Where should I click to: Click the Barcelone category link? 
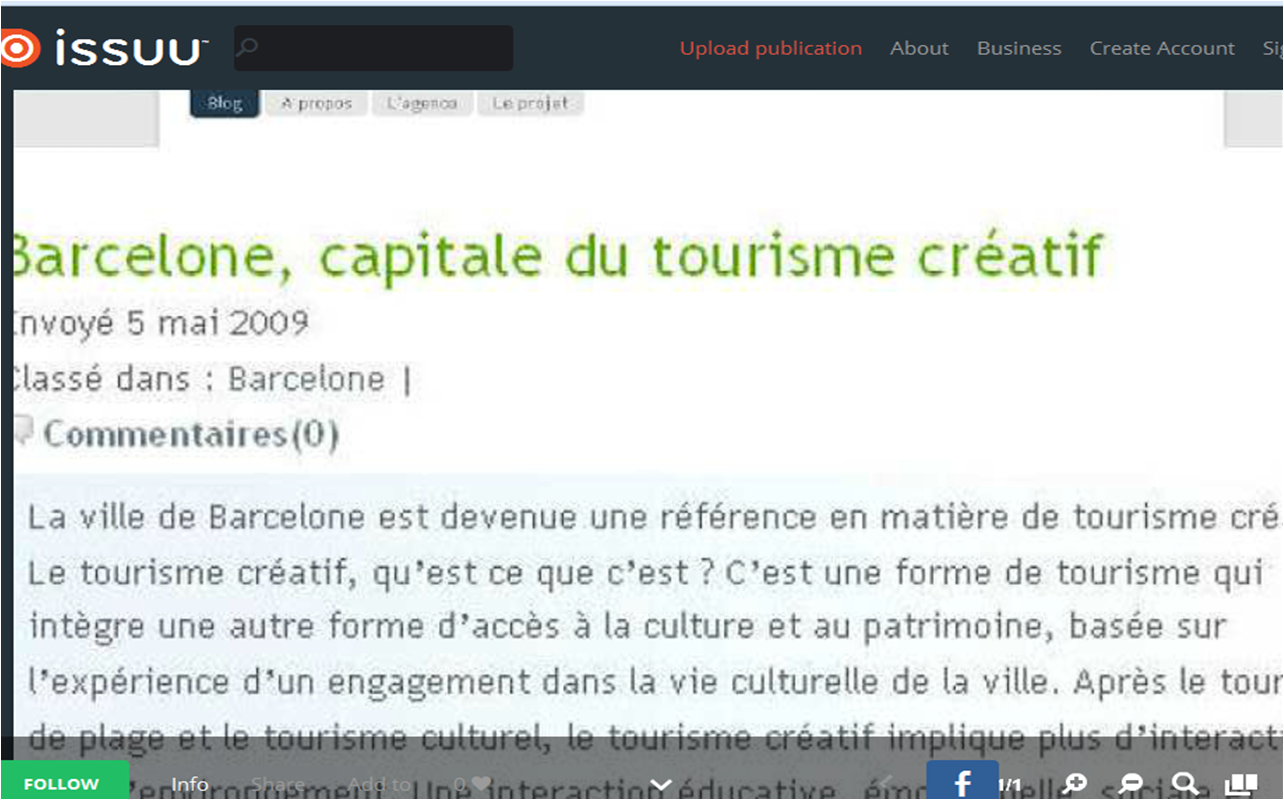[307, 379]
